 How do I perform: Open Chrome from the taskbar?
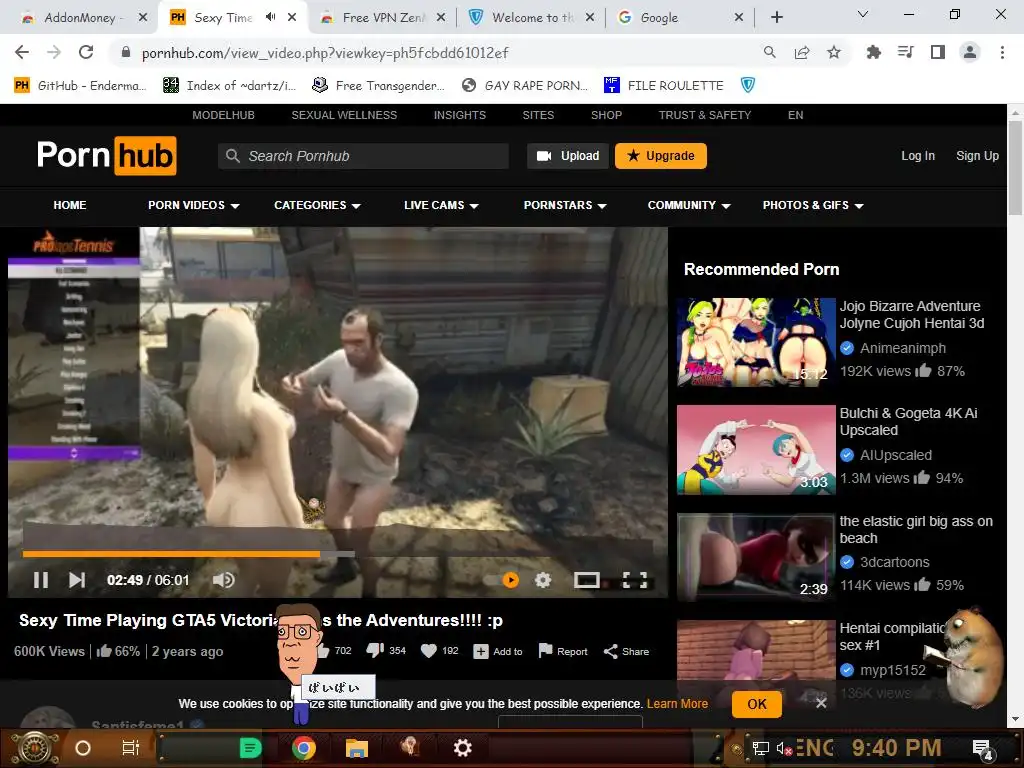[x=304, y=748]
